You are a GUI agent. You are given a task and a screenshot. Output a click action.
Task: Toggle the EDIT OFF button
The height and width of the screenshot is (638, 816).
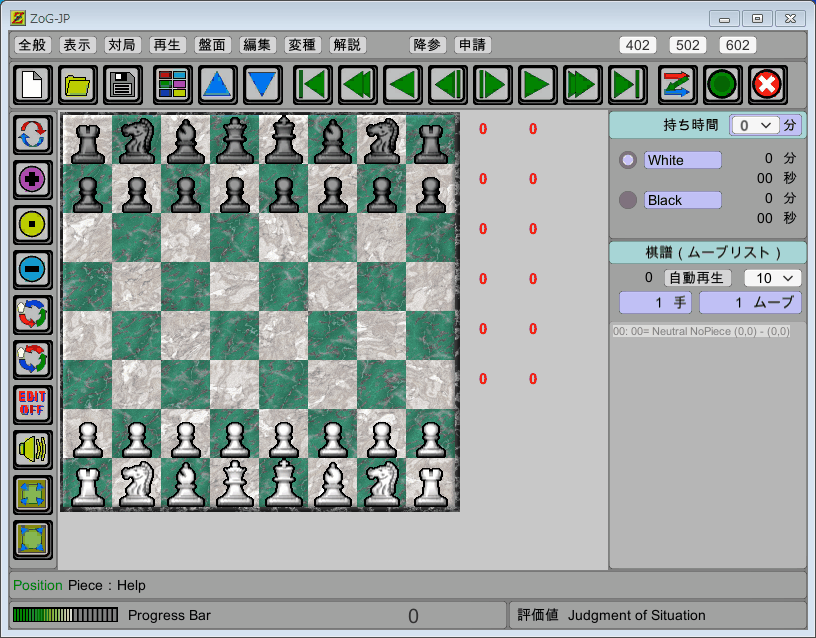tap(33, 404)
